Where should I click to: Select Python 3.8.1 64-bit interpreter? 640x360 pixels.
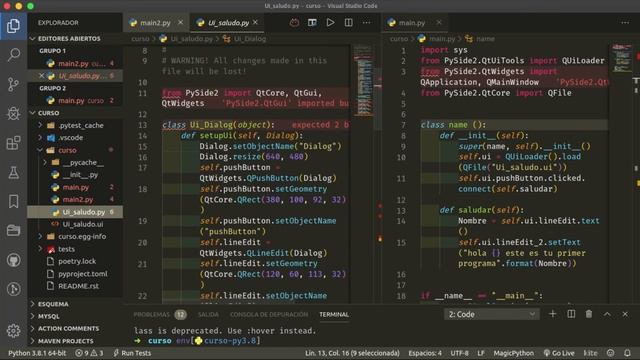click(37, 353)
